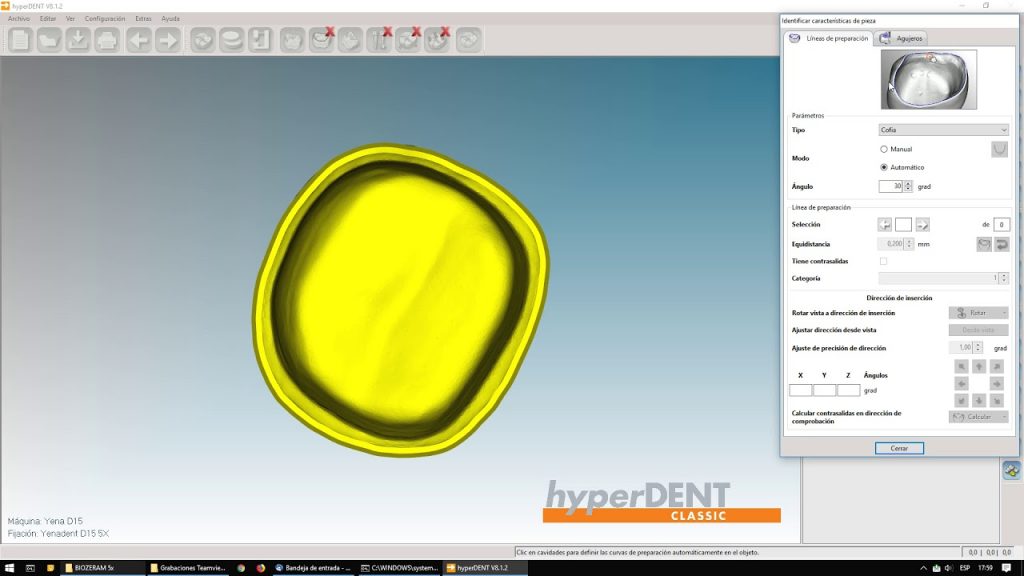Switch to the Agujeros tab

pos(902,38)
